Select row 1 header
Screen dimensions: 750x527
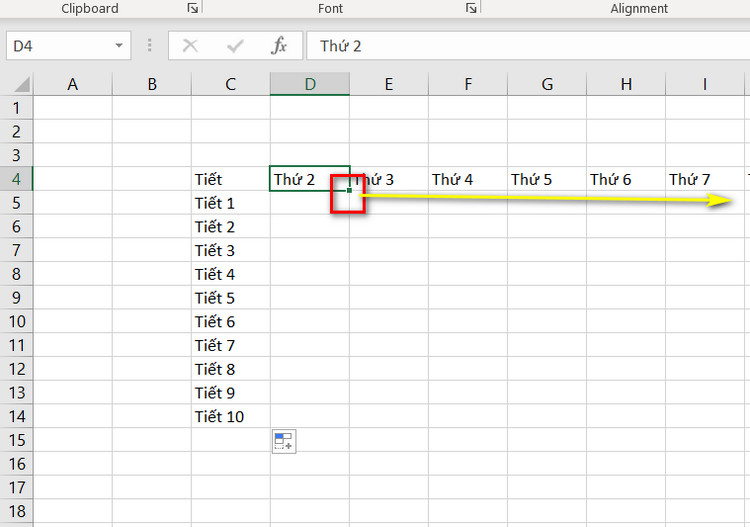[16, 108]
